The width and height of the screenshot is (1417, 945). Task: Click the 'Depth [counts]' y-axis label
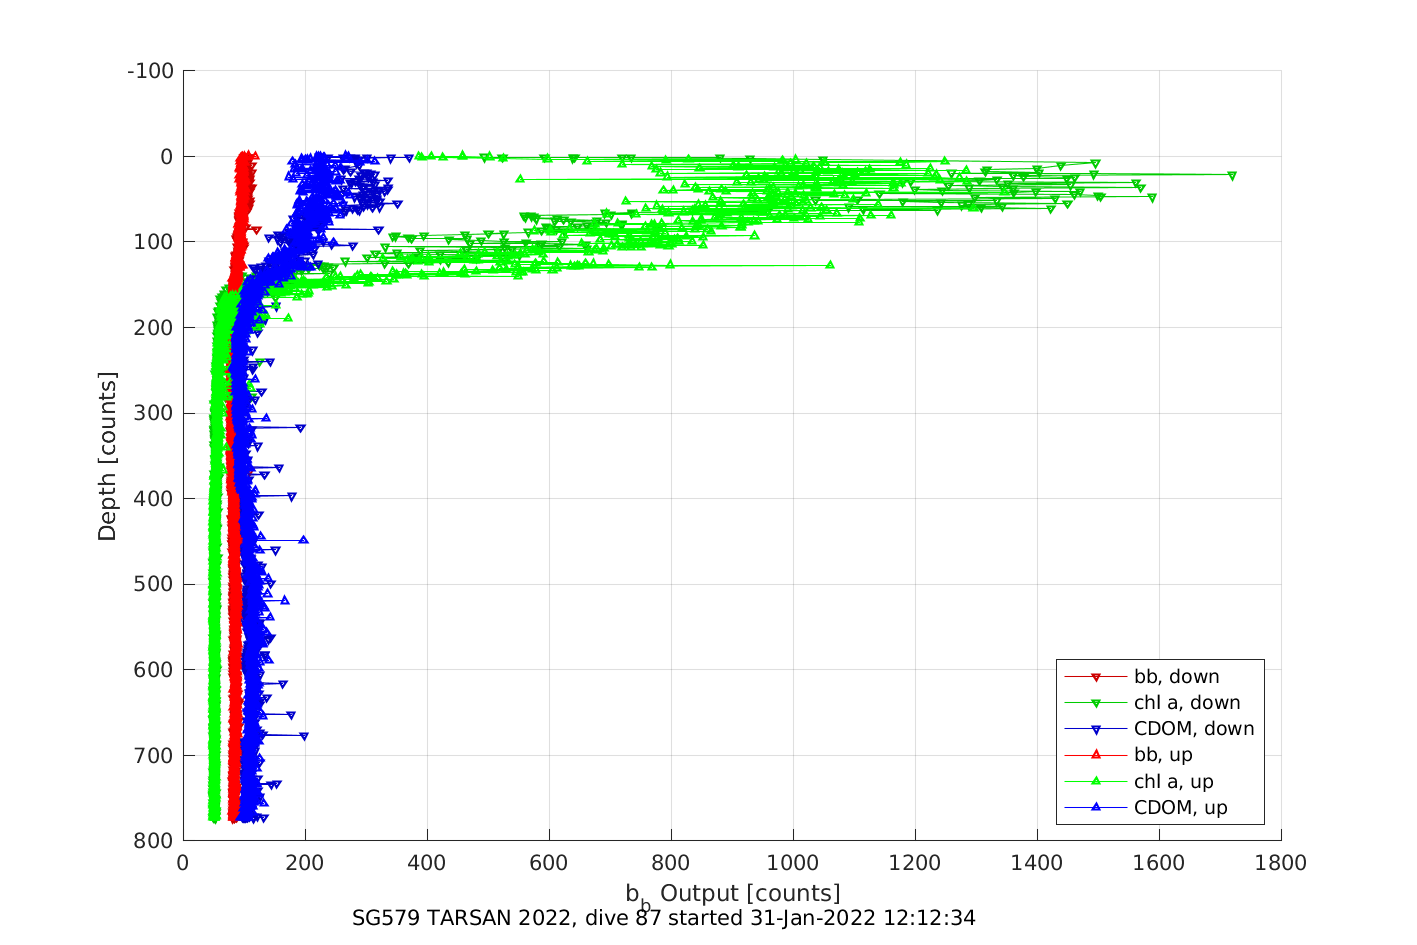107,456
